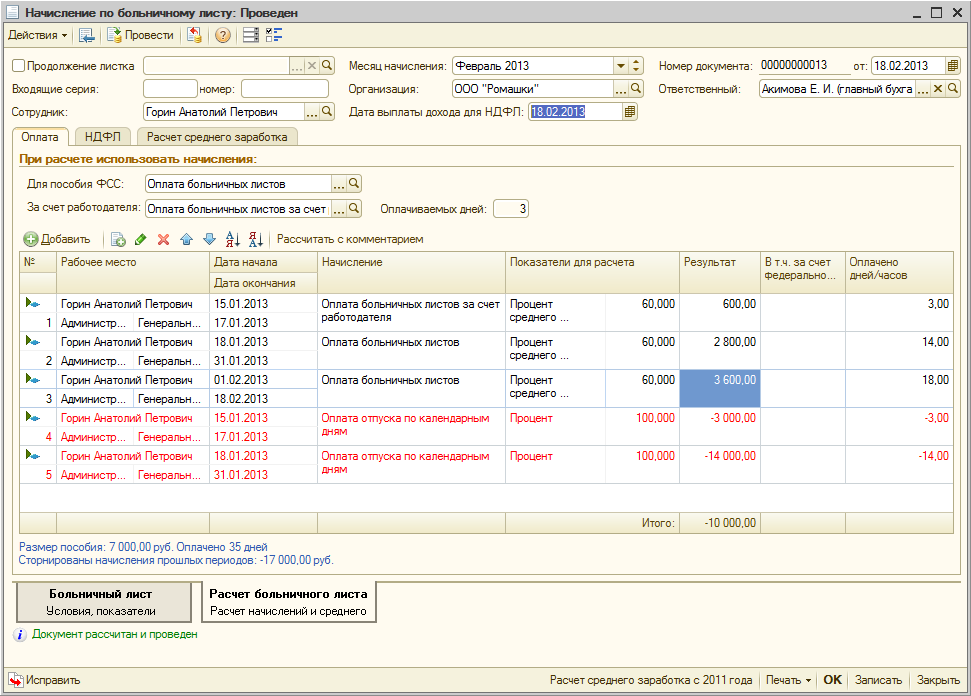Screen dimensions: 971x696
Task: Enable the Продолжение листка checkbox
Action: pyautogui.click(x=18, y=66)
